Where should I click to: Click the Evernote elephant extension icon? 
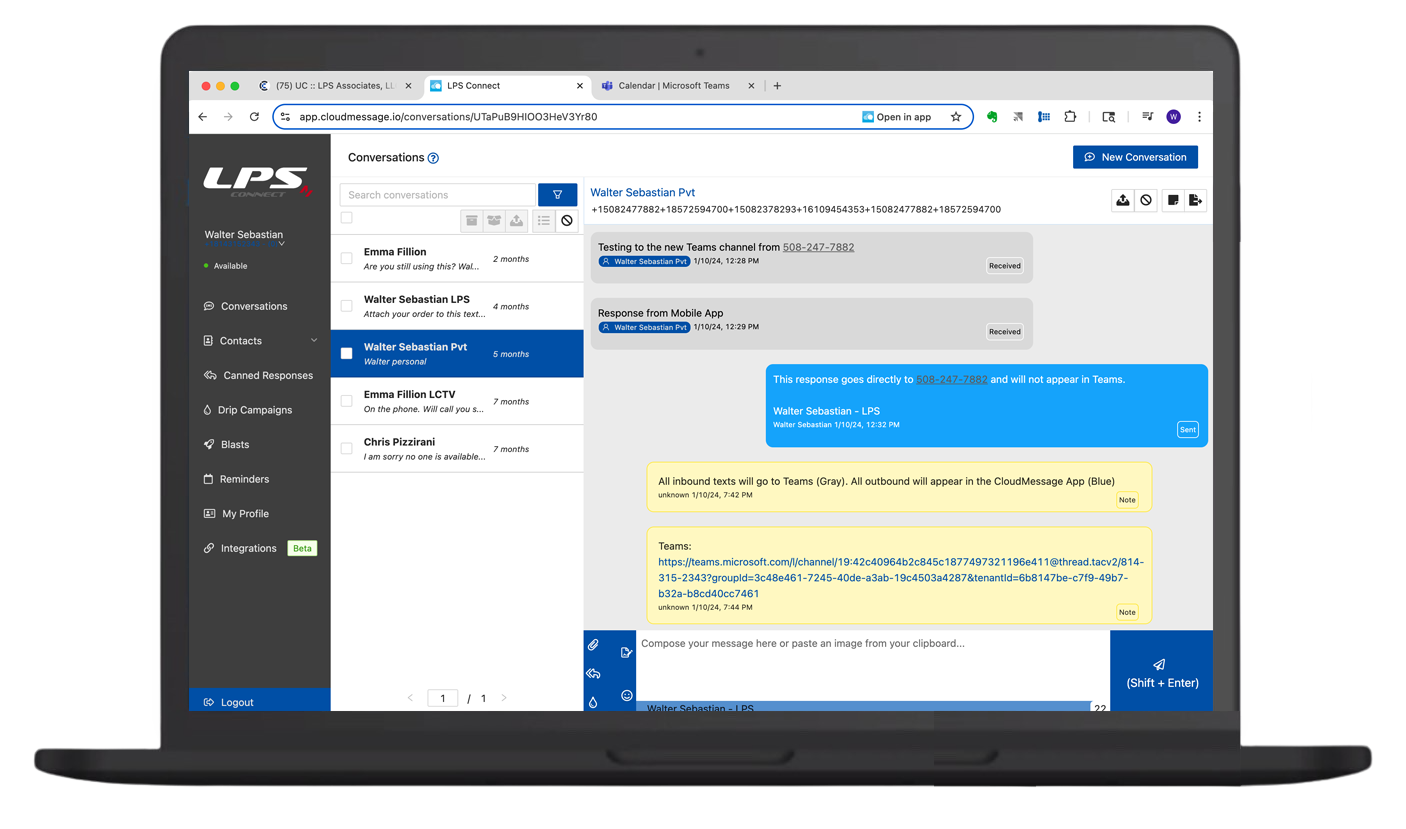992,117
